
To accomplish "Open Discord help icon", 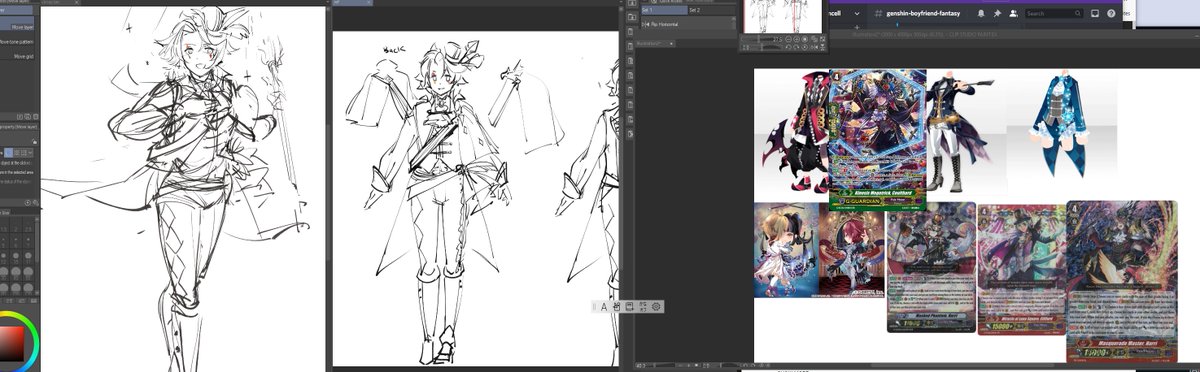I will click(x=1111, y=13).
